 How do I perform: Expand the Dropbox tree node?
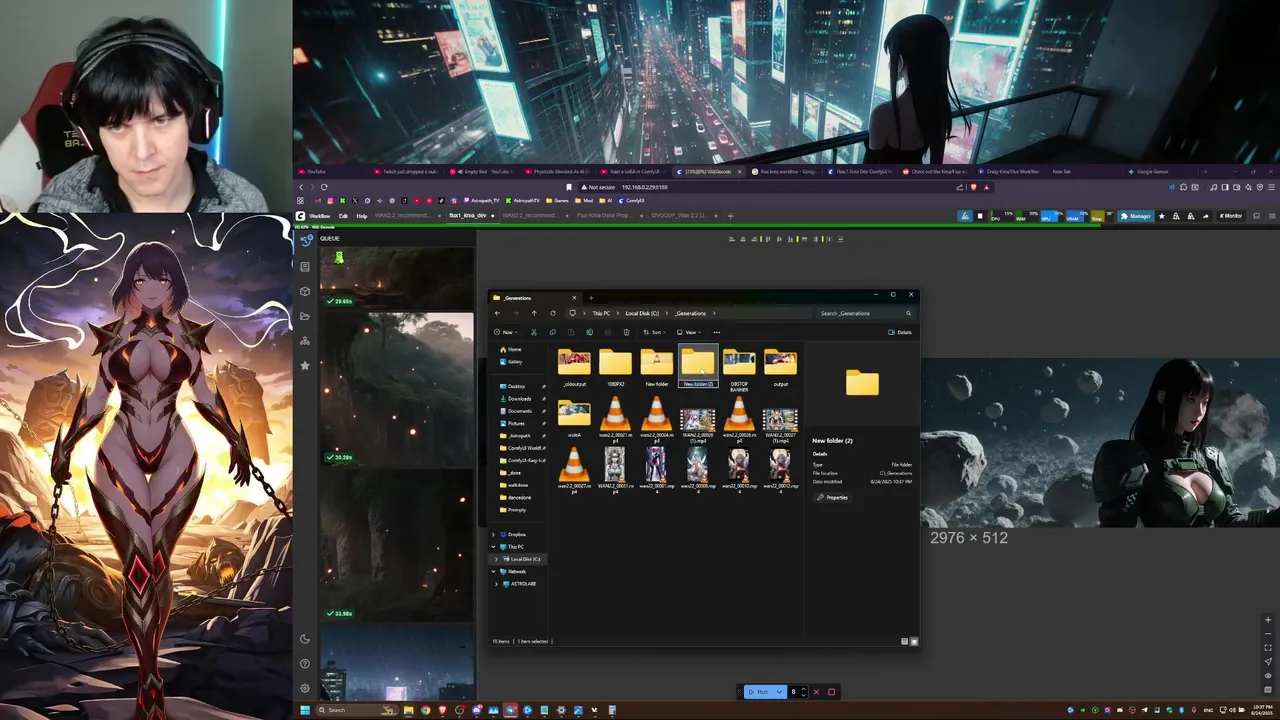pyautogui.click(x=493, y=534)
